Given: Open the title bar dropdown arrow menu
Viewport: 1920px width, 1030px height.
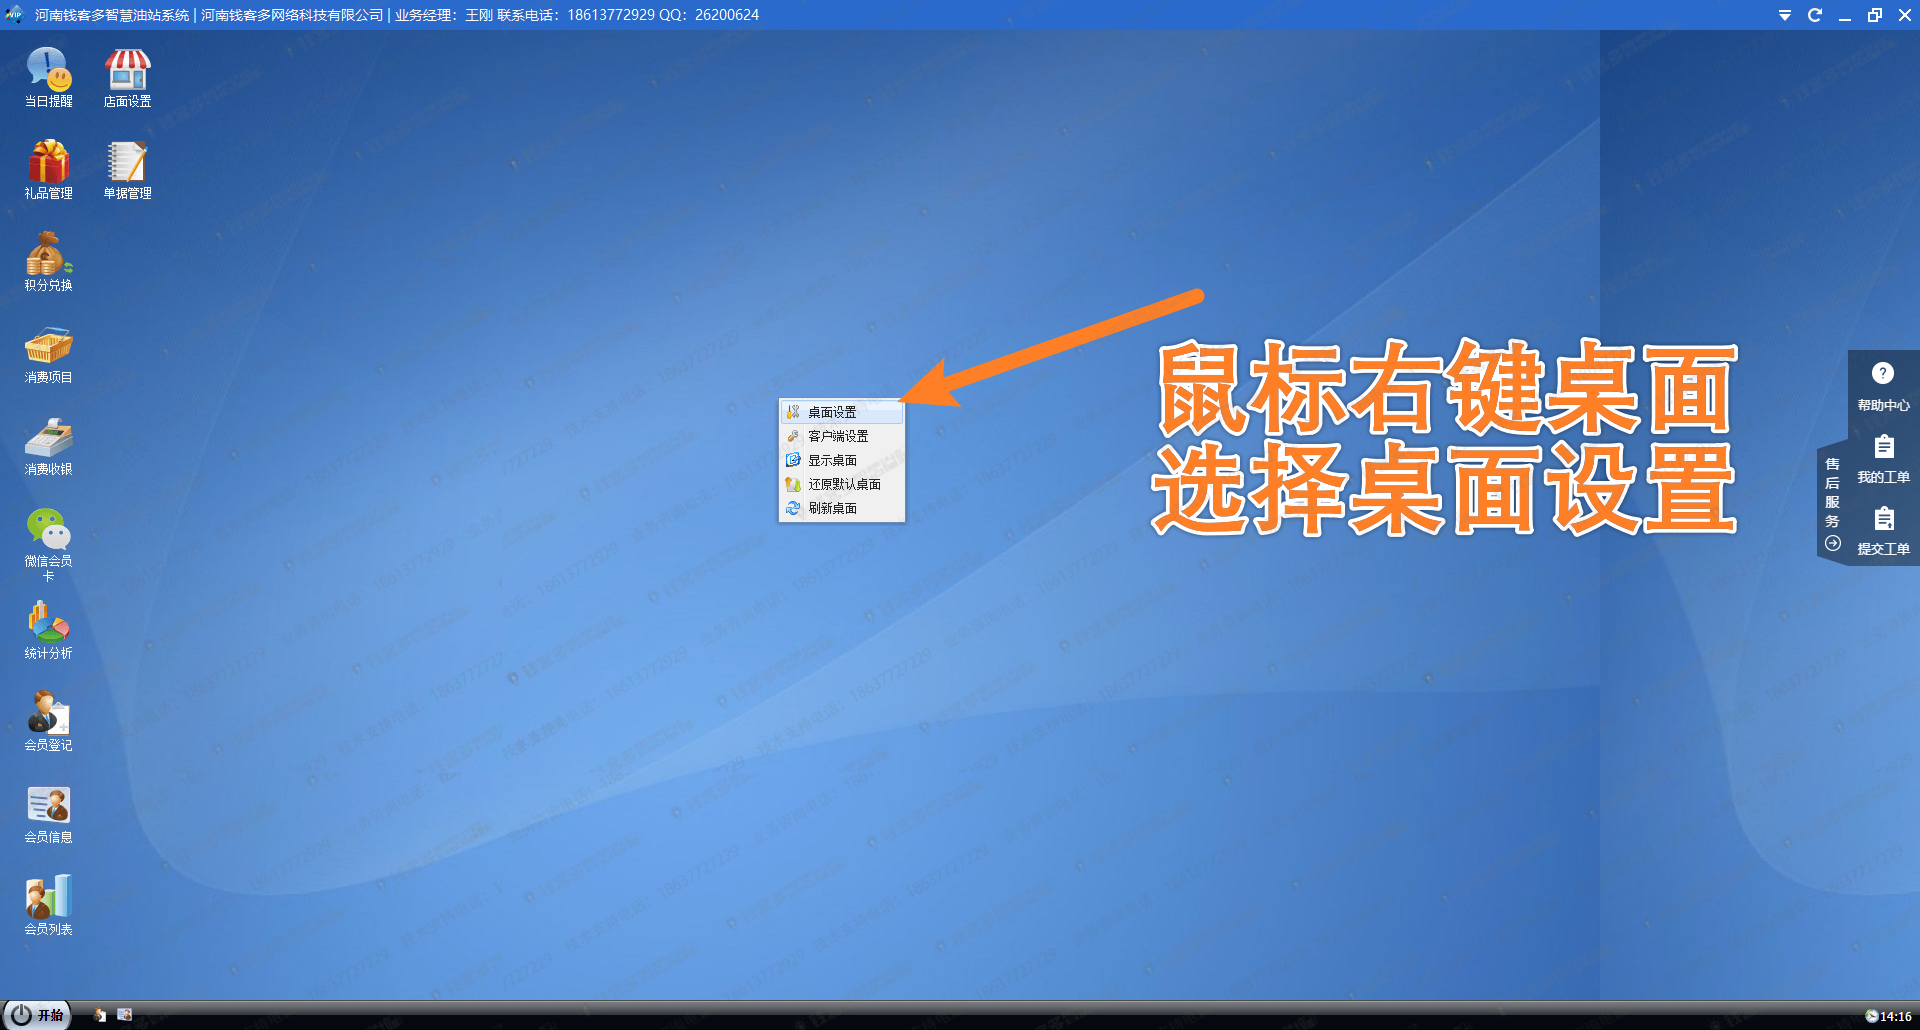Looking at the screenshot, I should click(x=1785, y=15).
